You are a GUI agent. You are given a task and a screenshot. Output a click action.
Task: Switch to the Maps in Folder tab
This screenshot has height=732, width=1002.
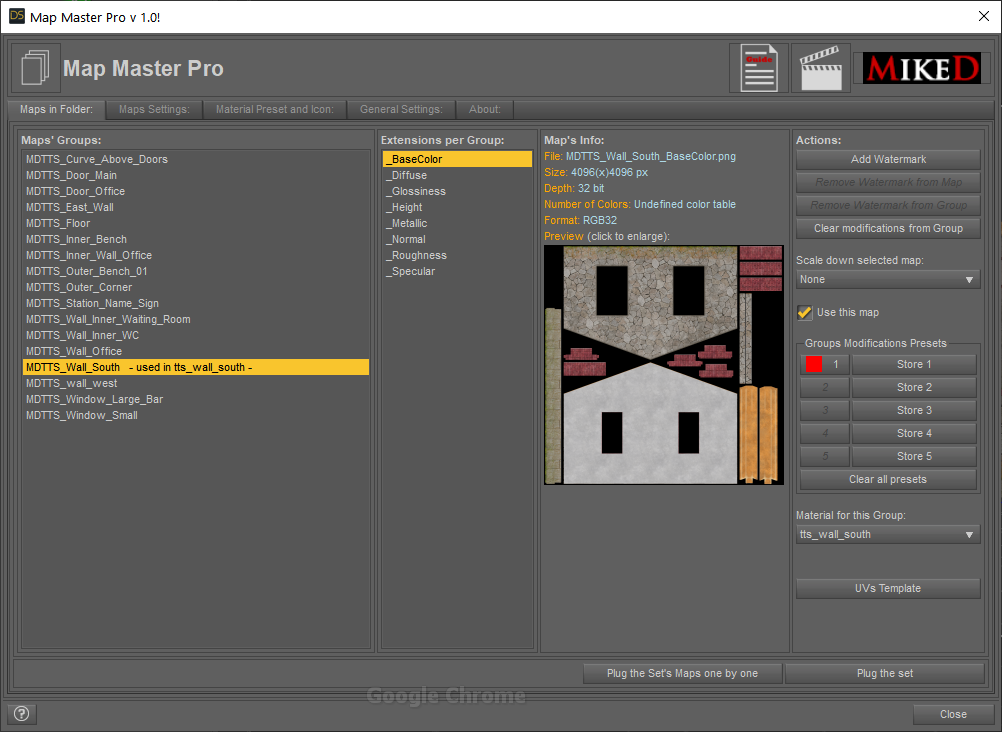[x=56, y=109]
